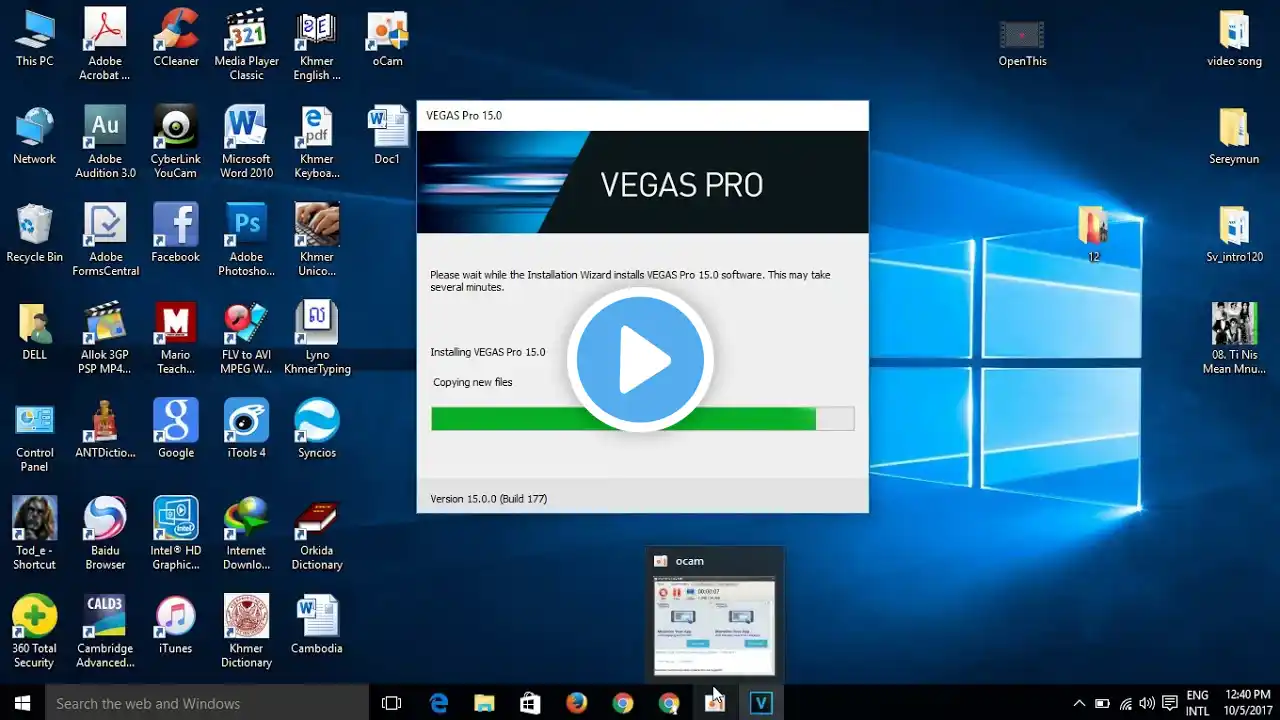Launch Microsoft Edge from the taskbar
The image size is (1280, 720).
438,703
